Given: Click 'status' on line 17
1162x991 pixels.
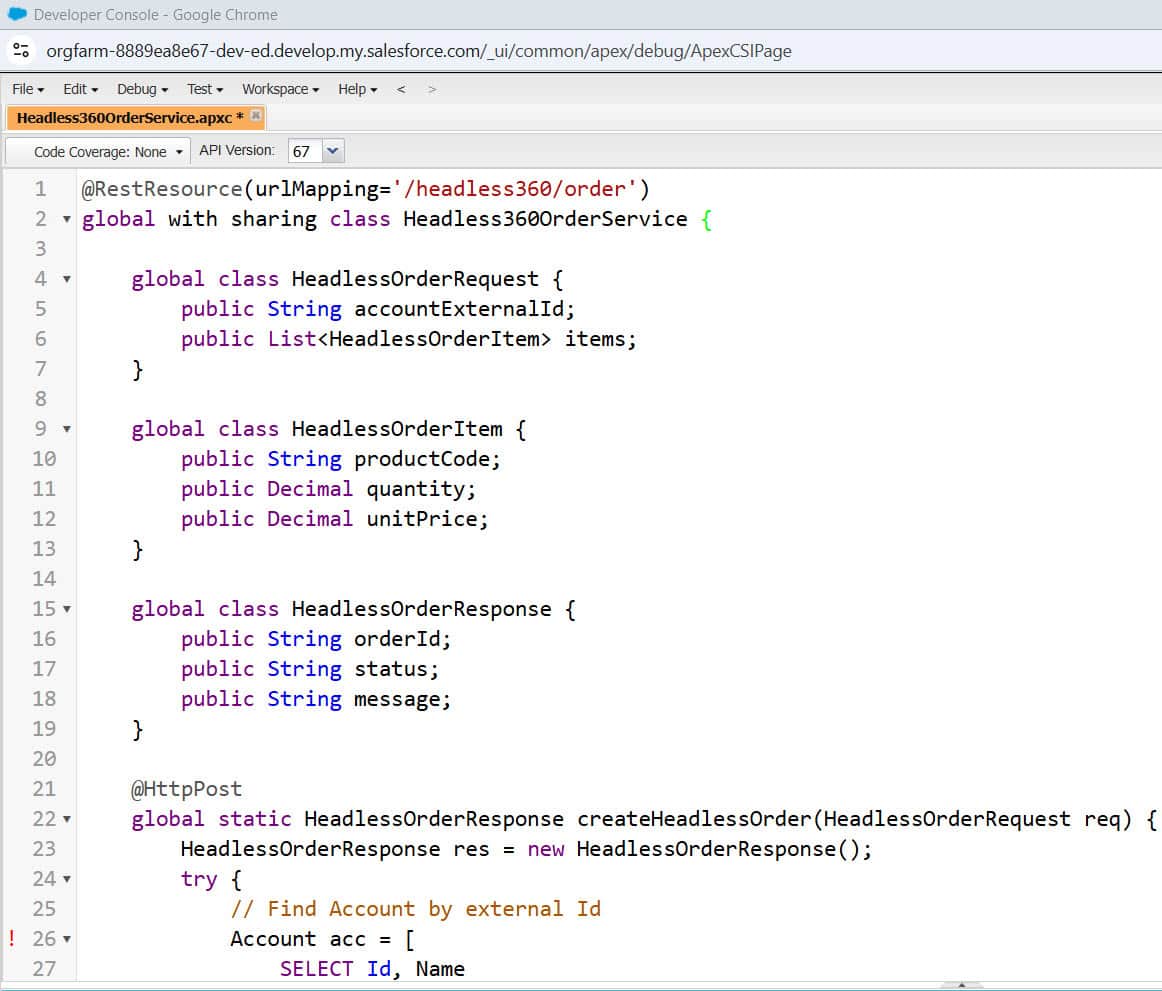Looking at the screenshot, I should click(391, 669).
